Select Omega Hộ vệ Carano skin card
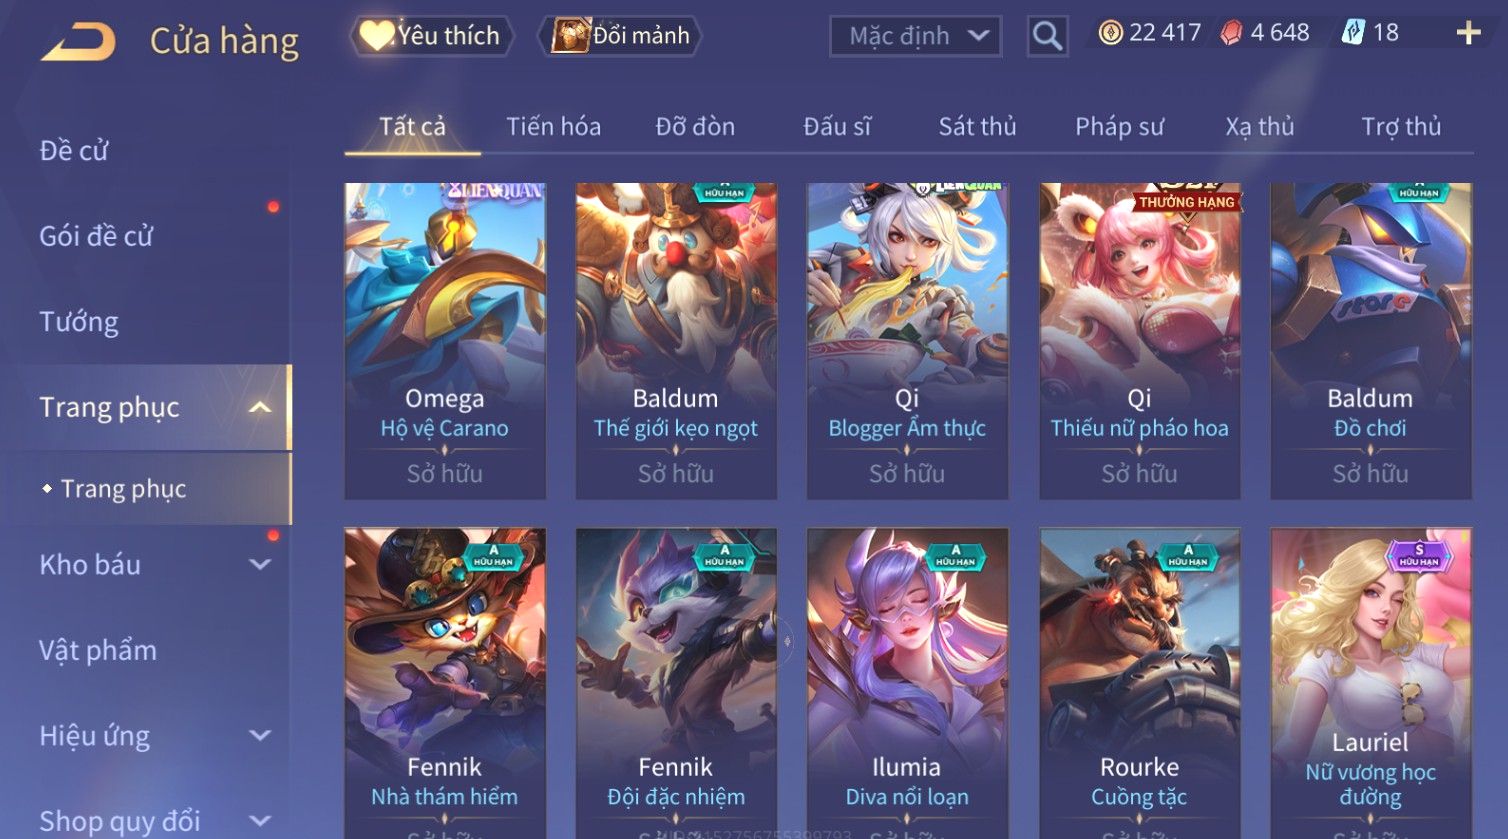The width and height of the screenshot is (1508, 839). [445, 341]
